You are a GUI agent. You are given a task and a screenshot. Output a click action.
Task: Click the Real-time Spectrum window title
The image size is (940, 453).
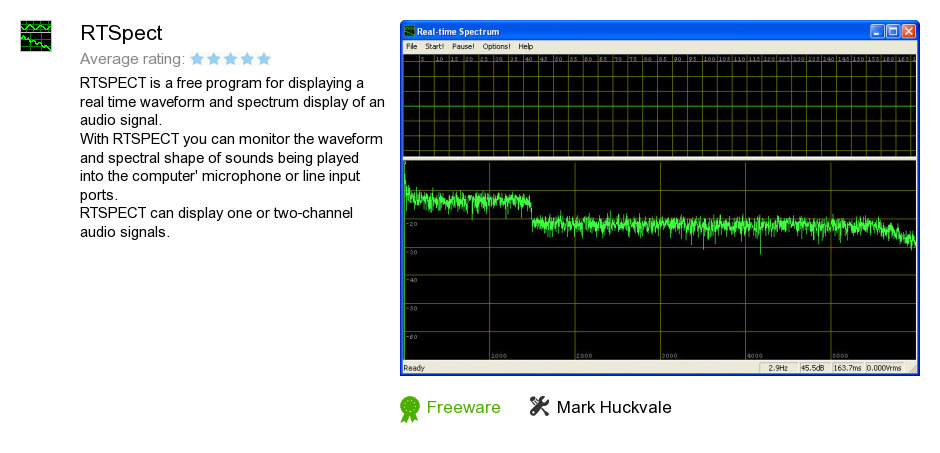pyautogui.click(x=458, y=32)
